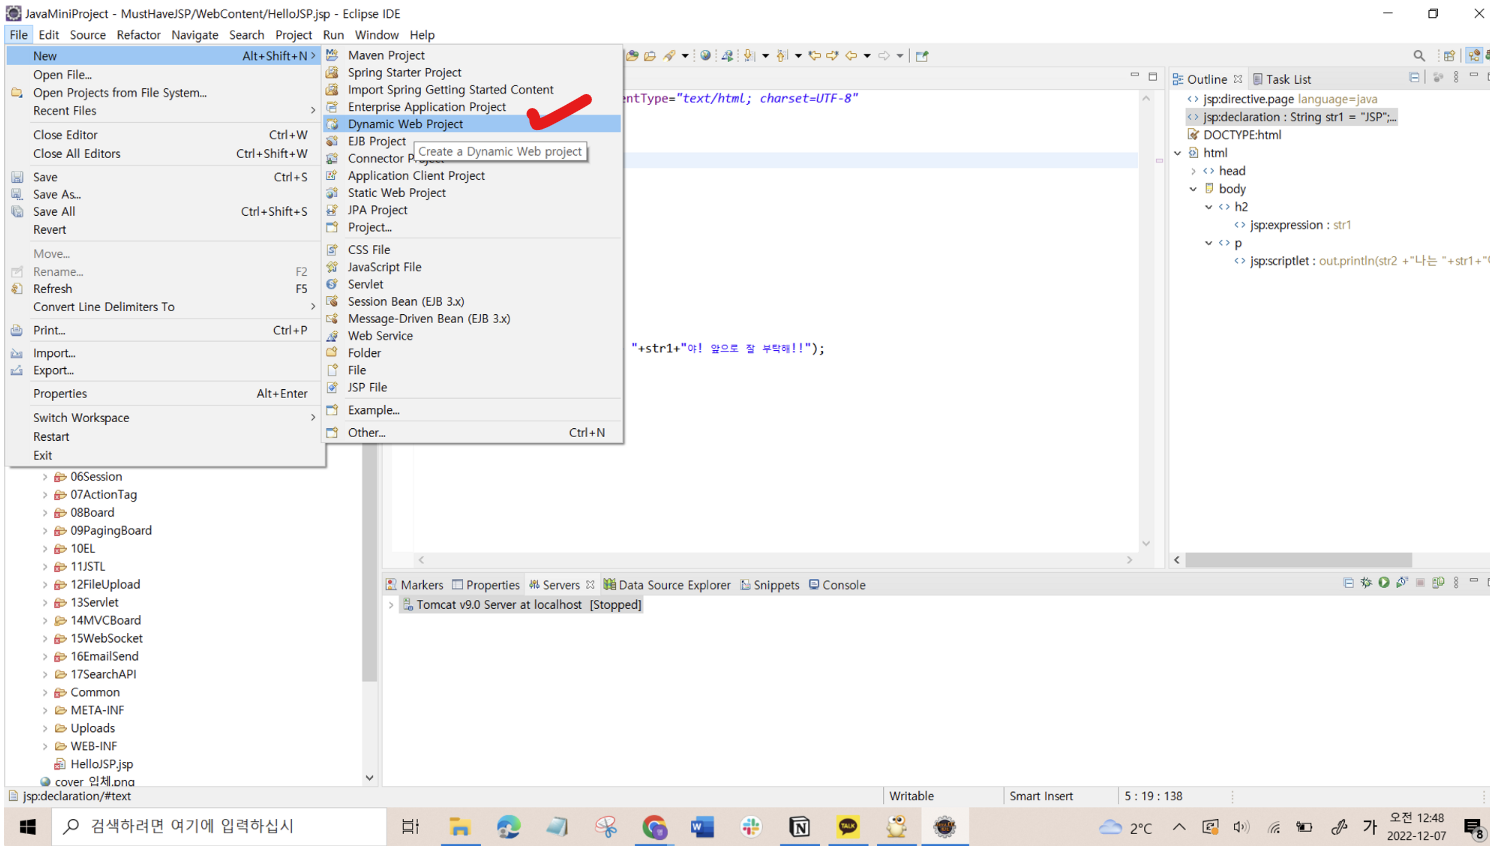The image size is (1490, 848).
Task: Open the Window menu in menu bar
Action: pyautogui.click(x=376, y=35)
